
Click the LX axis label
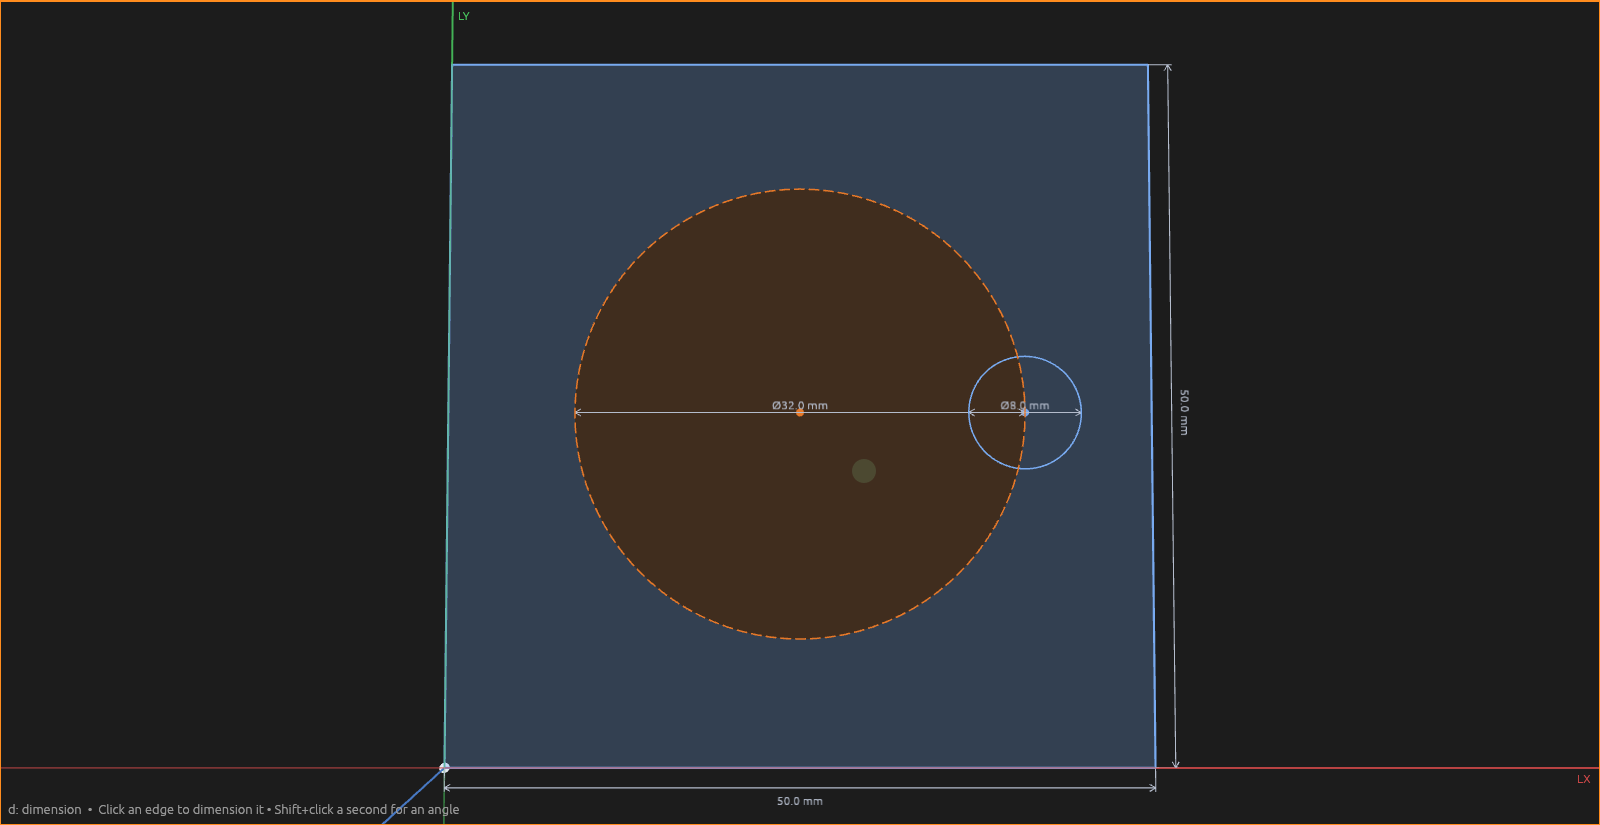1583,779
